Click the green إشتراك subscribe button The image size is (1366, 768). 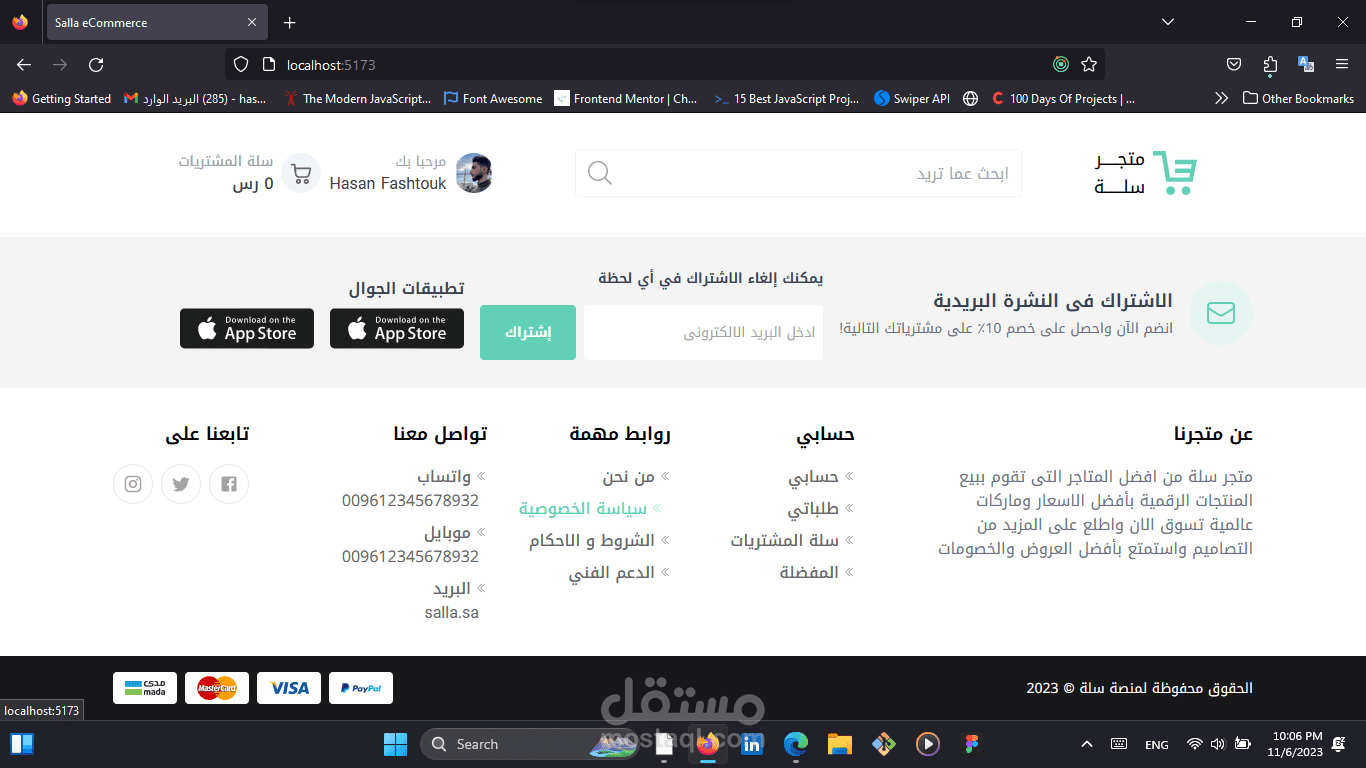pyautogui.click(x=528, y=332)
